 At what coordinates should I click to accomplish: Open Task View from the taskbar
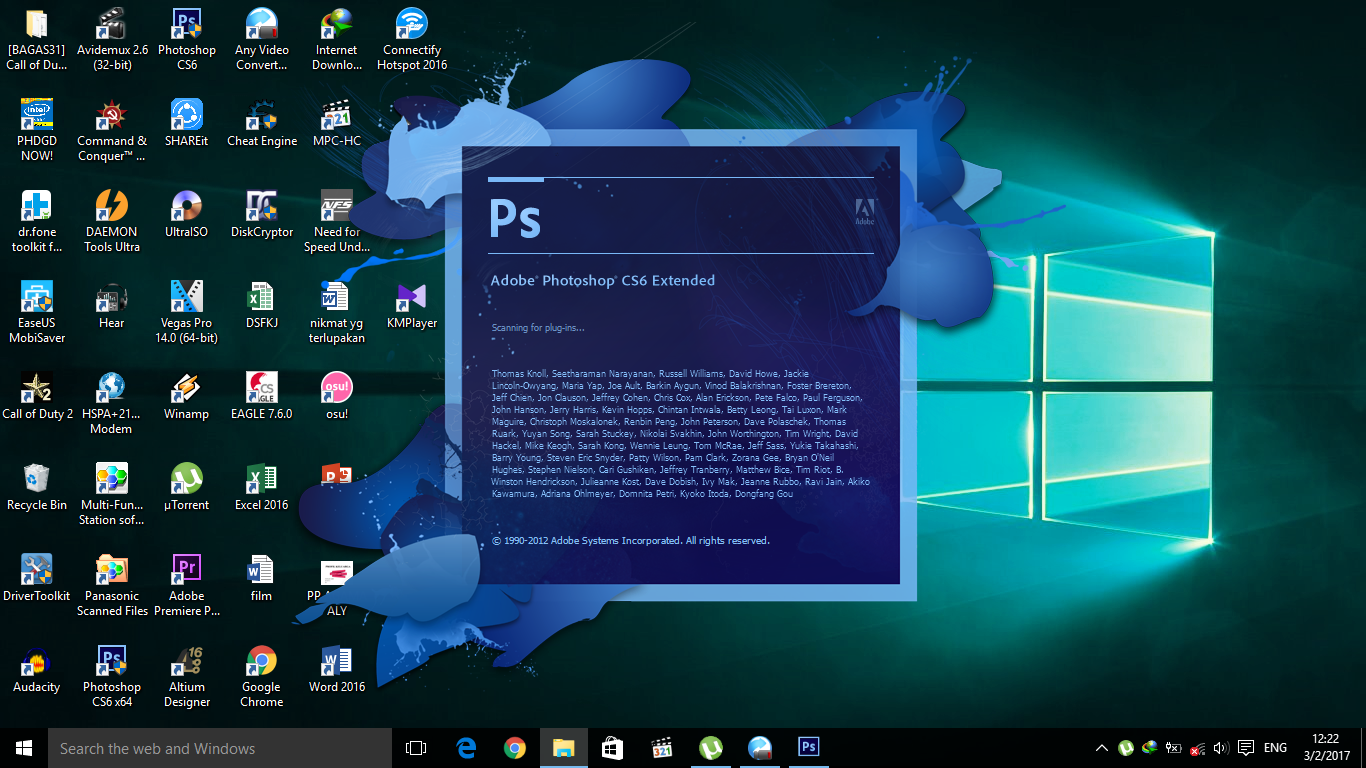pyautogui.click(x=416, y=748)
